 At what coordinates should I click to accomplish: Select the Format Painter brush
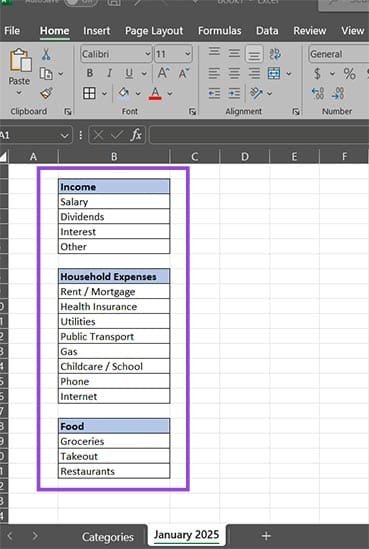[x=46, y=93]
